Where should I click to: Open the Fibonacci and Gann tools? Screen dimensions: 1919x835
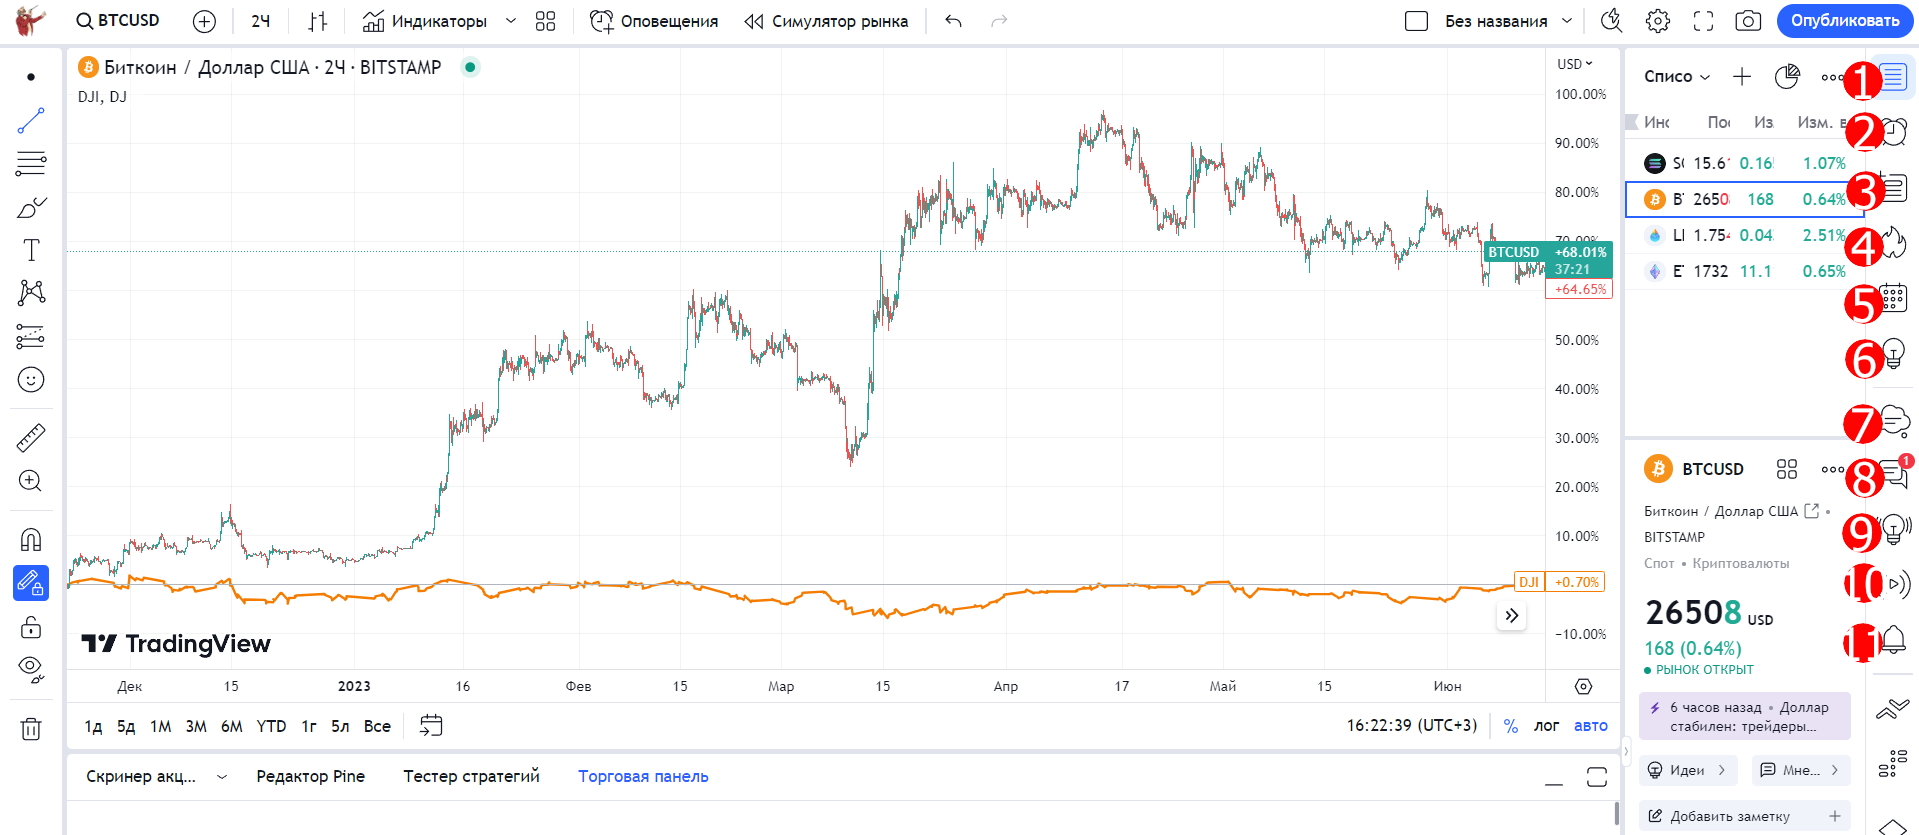[x=31, y=164]
